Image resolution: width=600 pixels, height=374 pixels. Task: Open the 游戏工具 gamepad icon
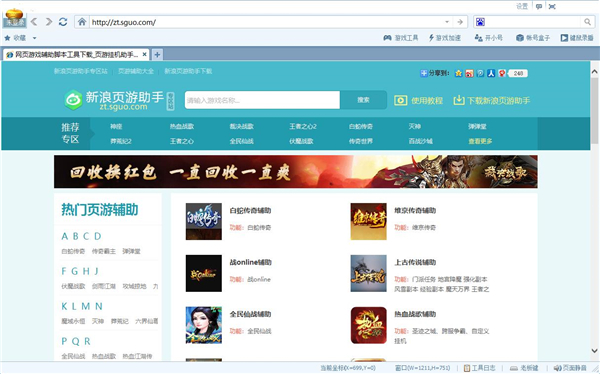click(x=387, y=38)
